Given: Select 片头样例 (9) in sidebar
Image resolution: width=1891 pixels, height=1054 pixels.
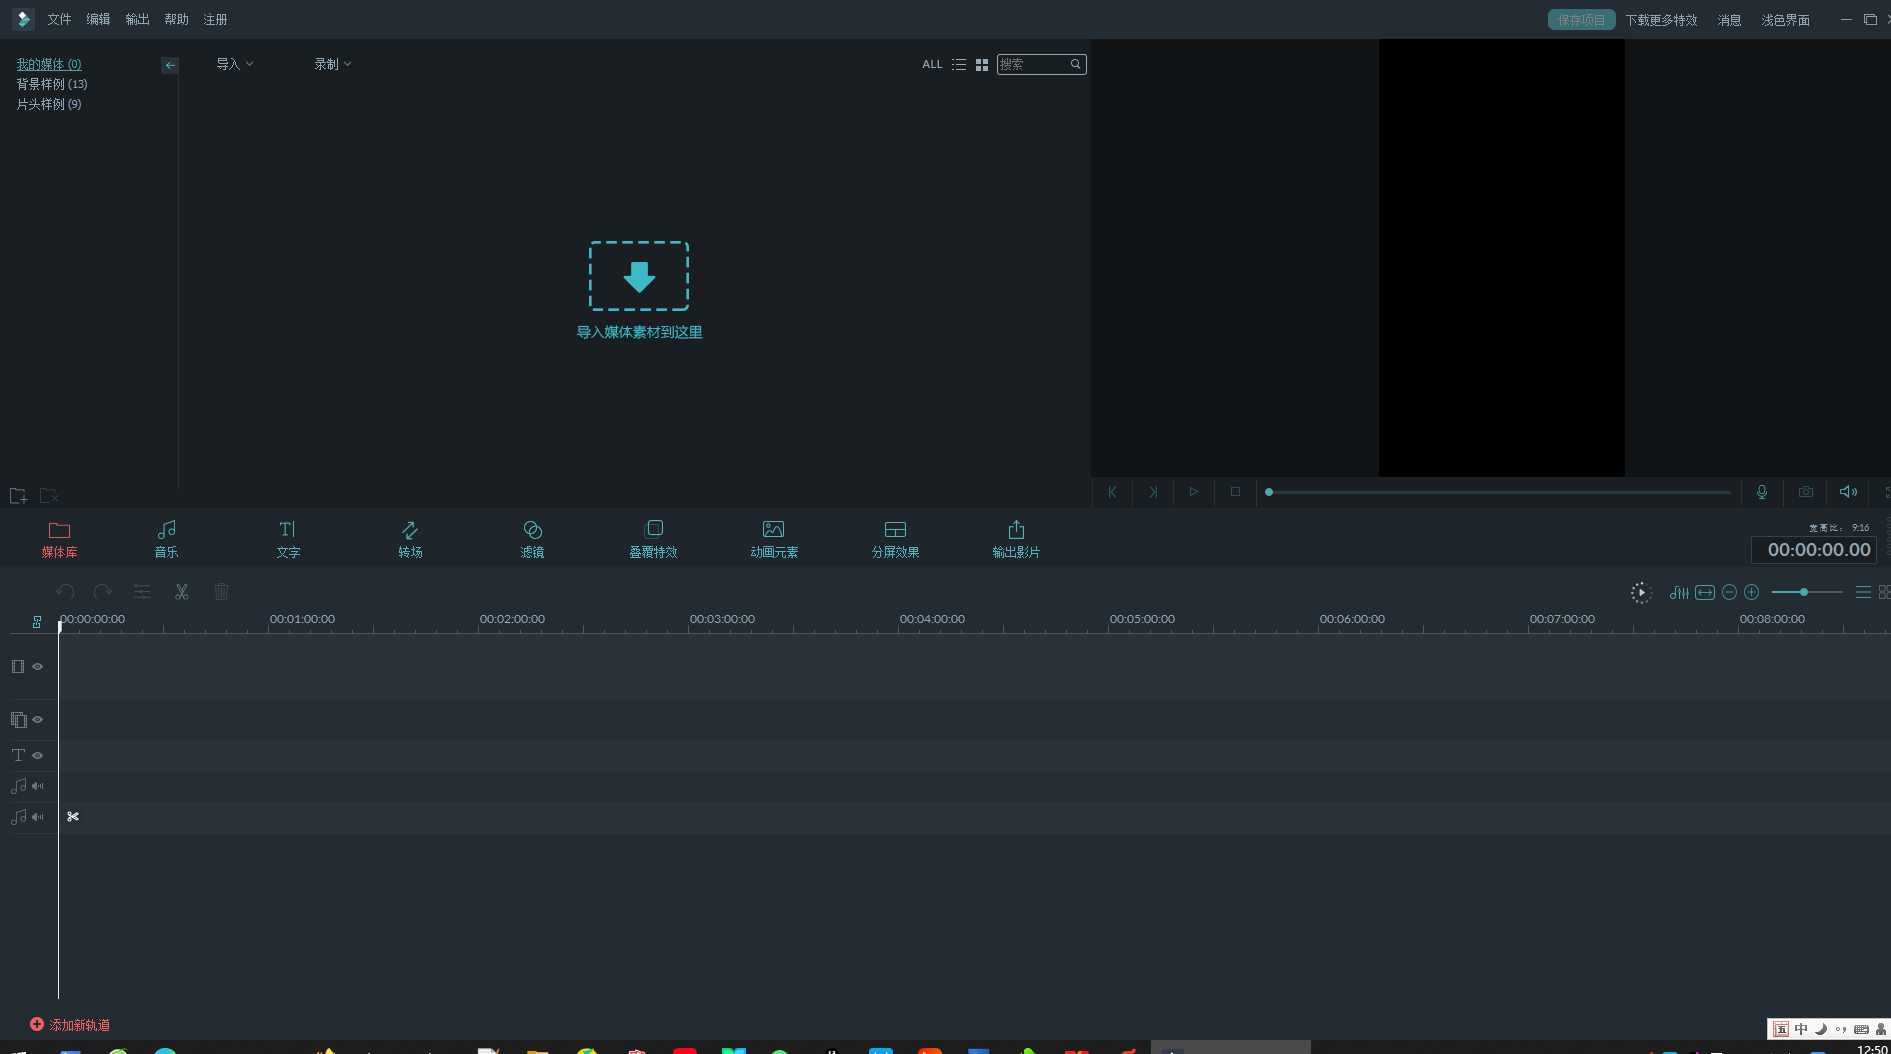Looking at the screenshot, I should click(x=49, y=104).
